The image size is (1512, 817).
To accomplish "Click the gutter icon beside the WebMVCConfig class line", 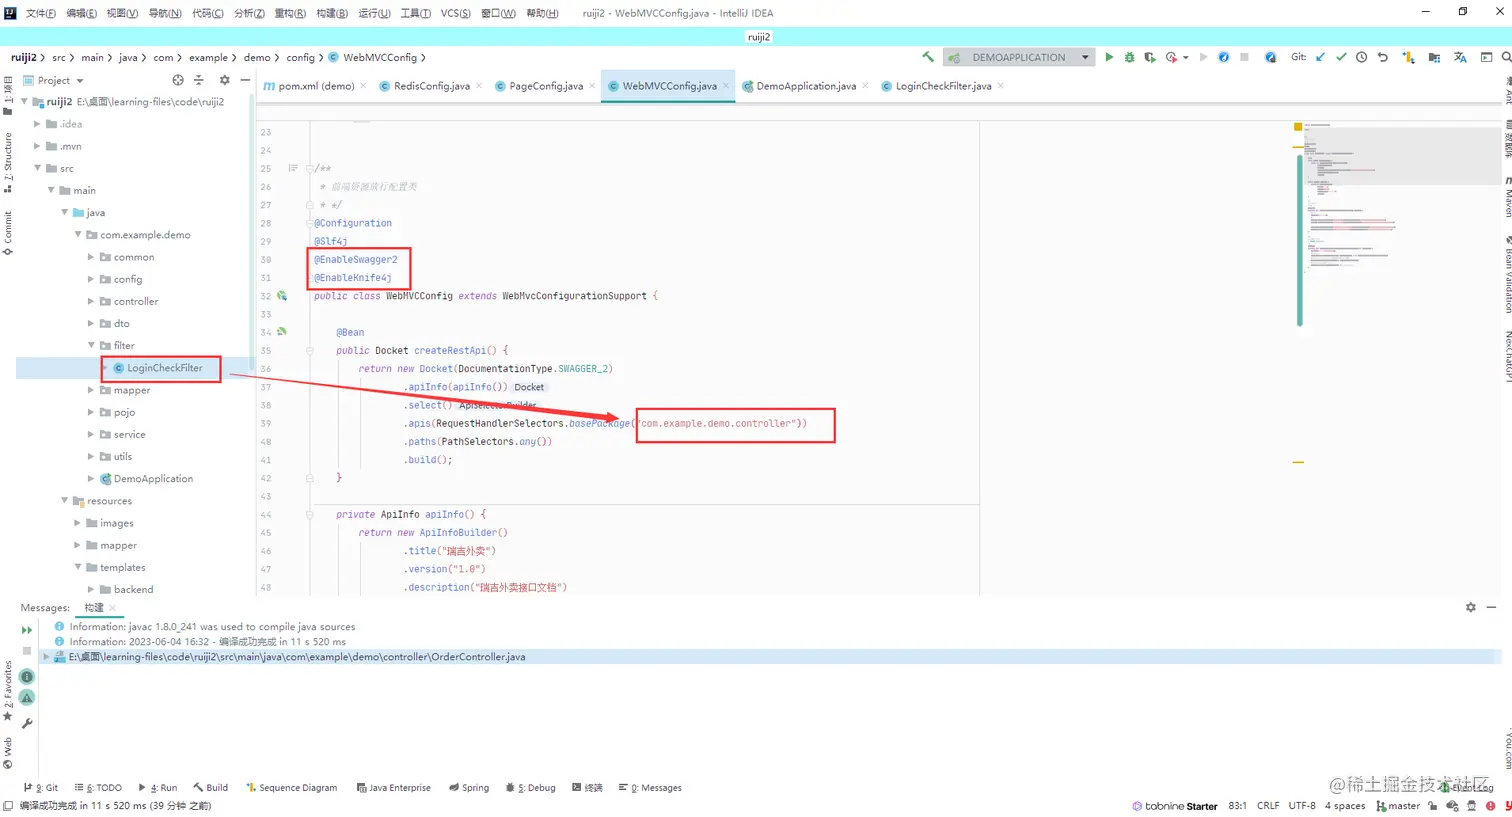I will coord(282,296).
